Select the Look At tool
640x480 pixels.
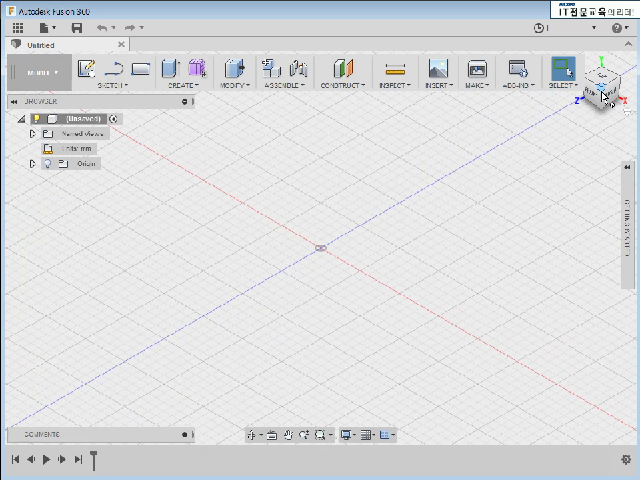click(272, 435)
